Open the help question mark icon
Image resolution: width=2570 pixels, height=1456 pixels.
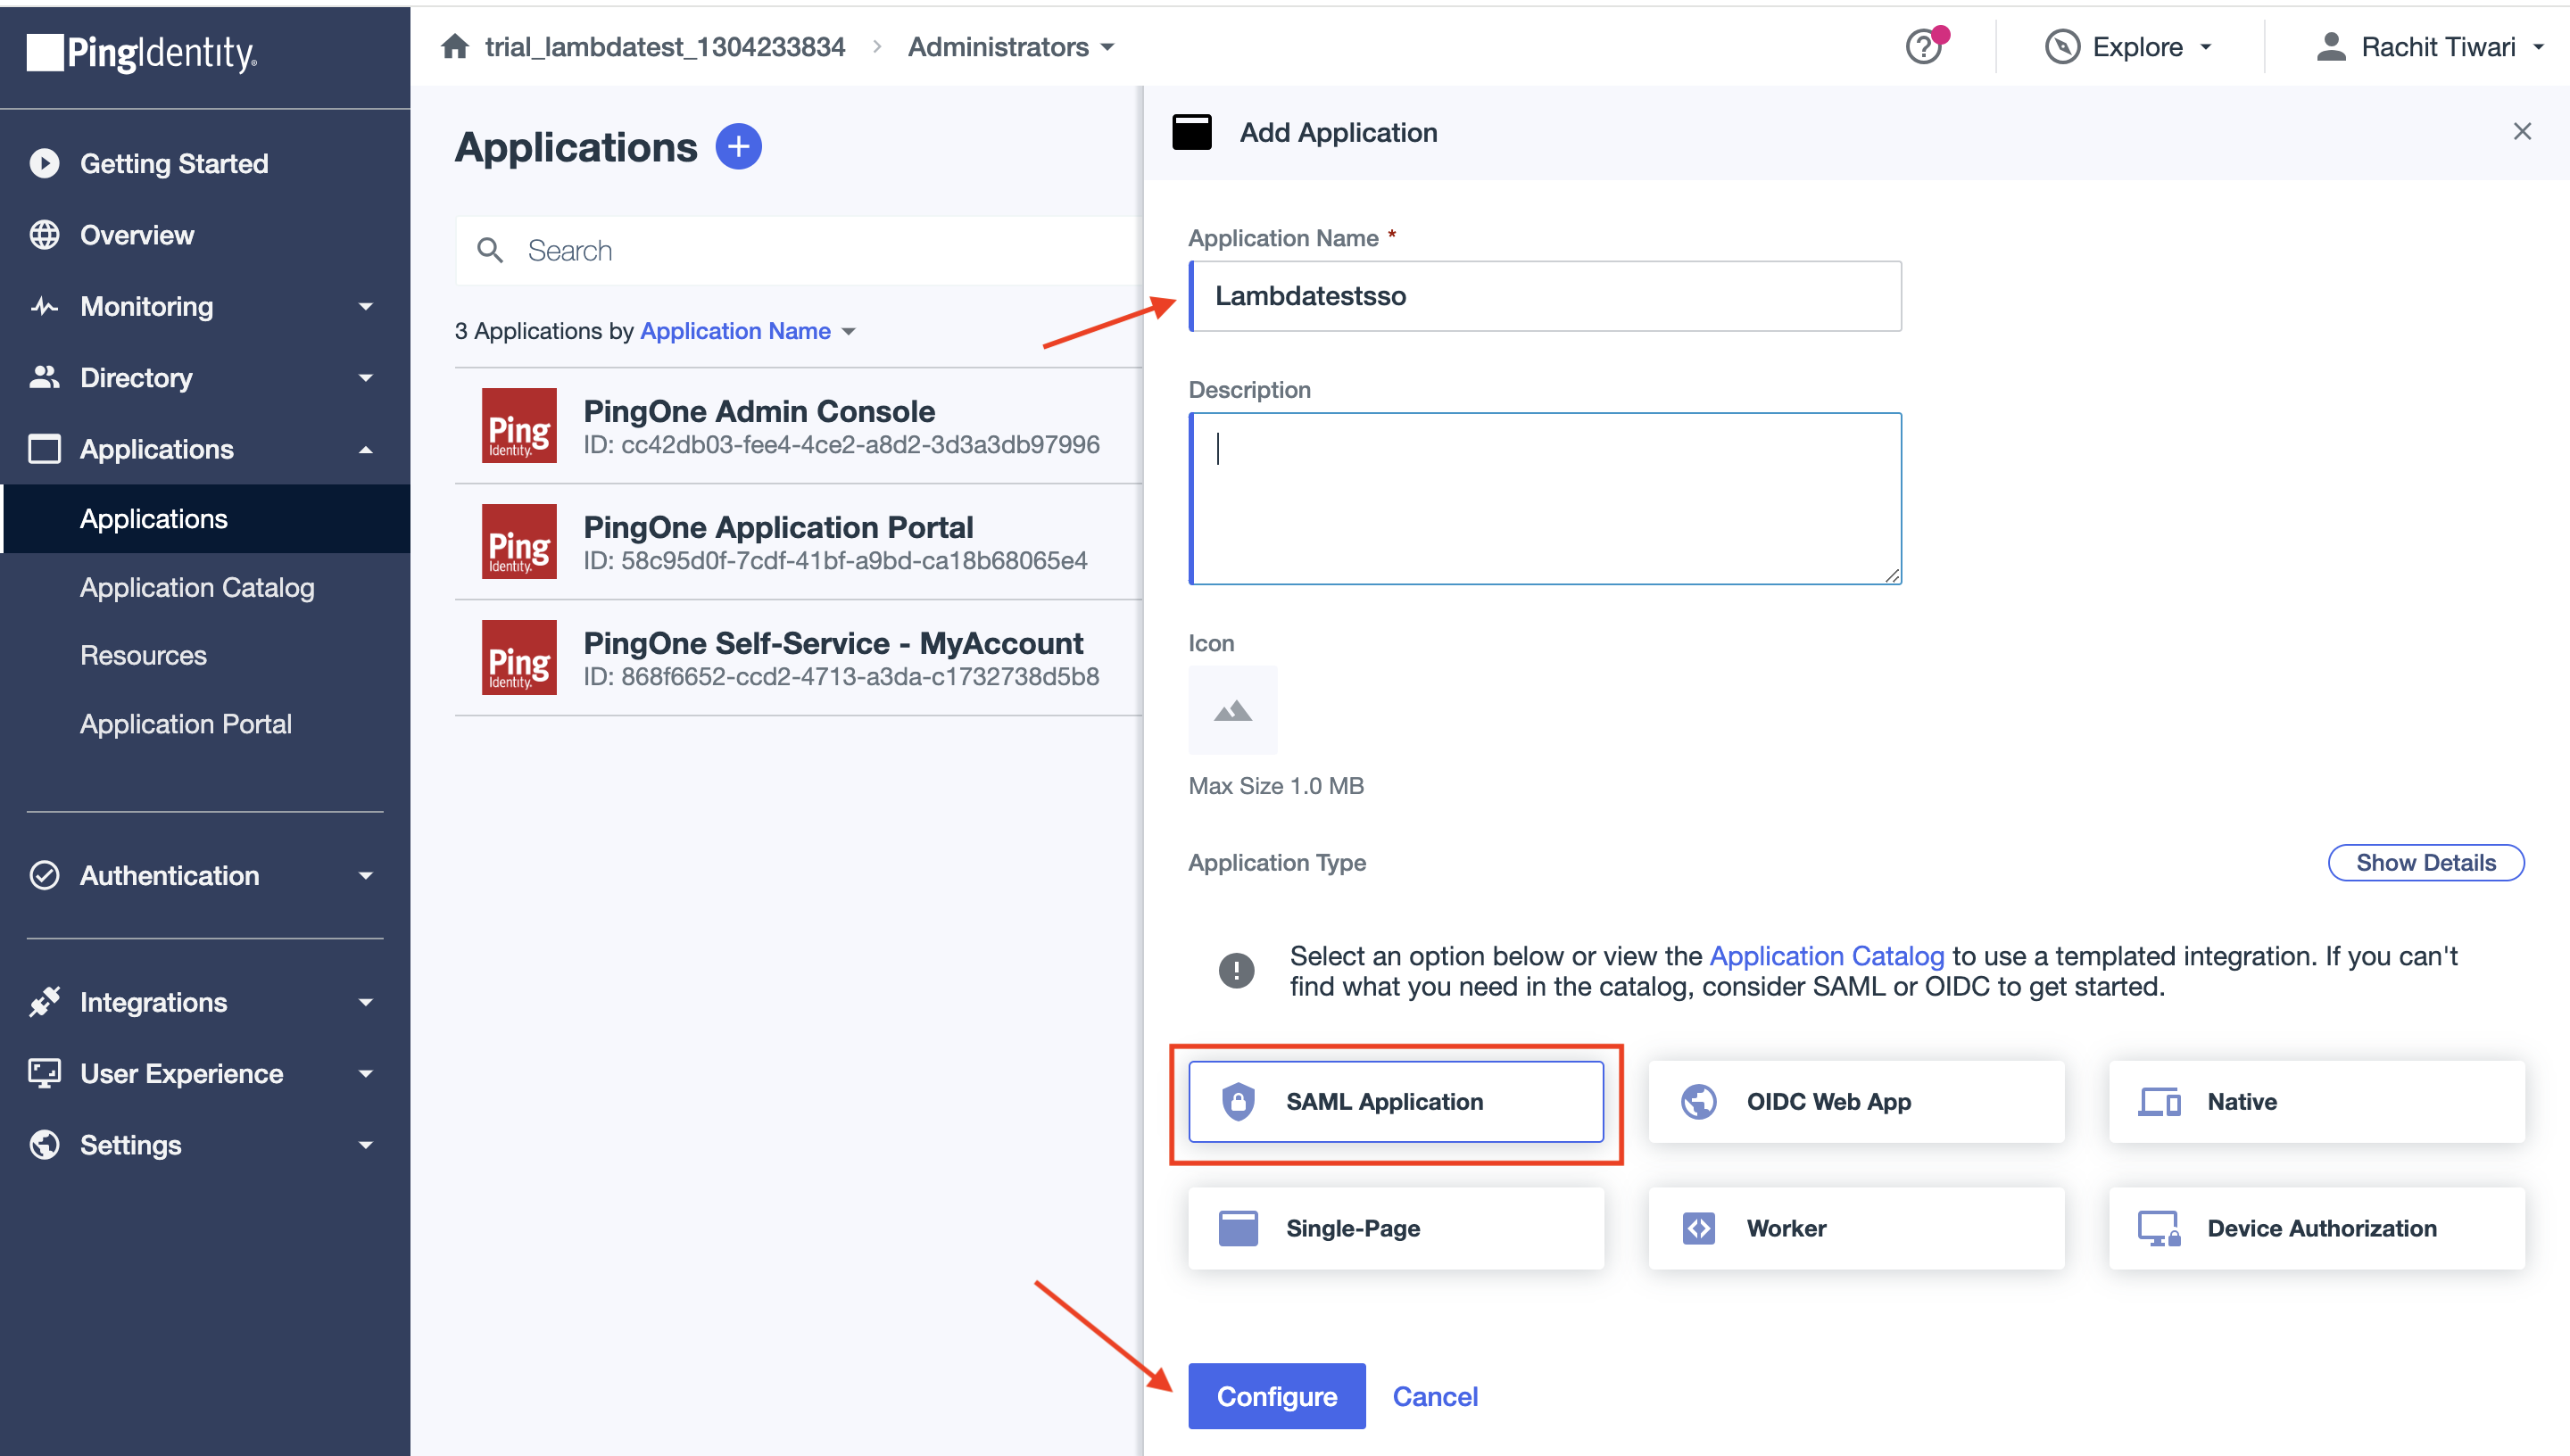pos(1923,46)
